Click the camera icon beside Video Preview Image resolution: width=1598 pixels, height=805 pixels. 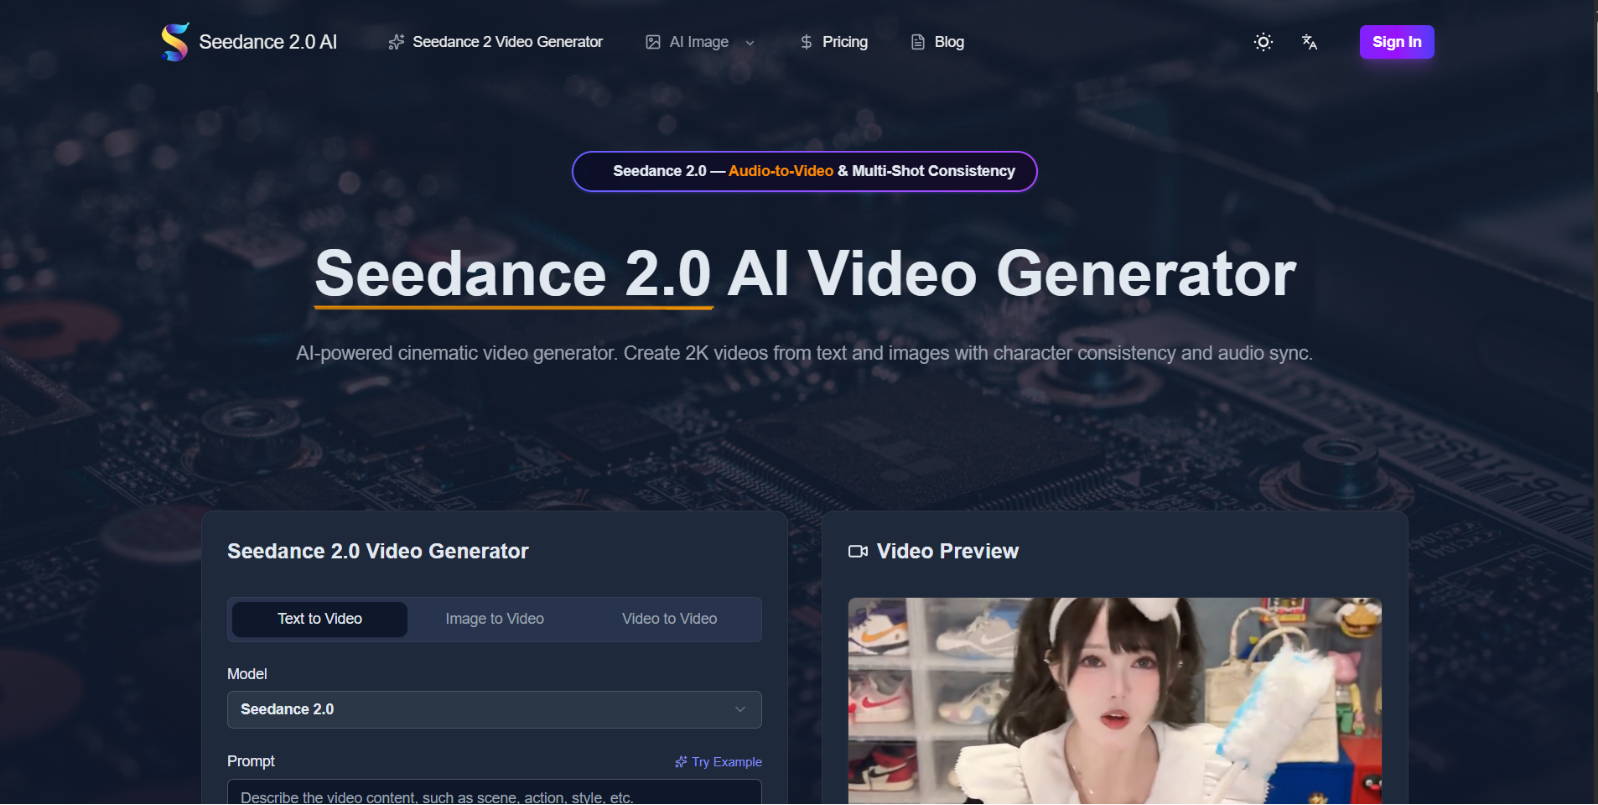(x=858, y=552)
